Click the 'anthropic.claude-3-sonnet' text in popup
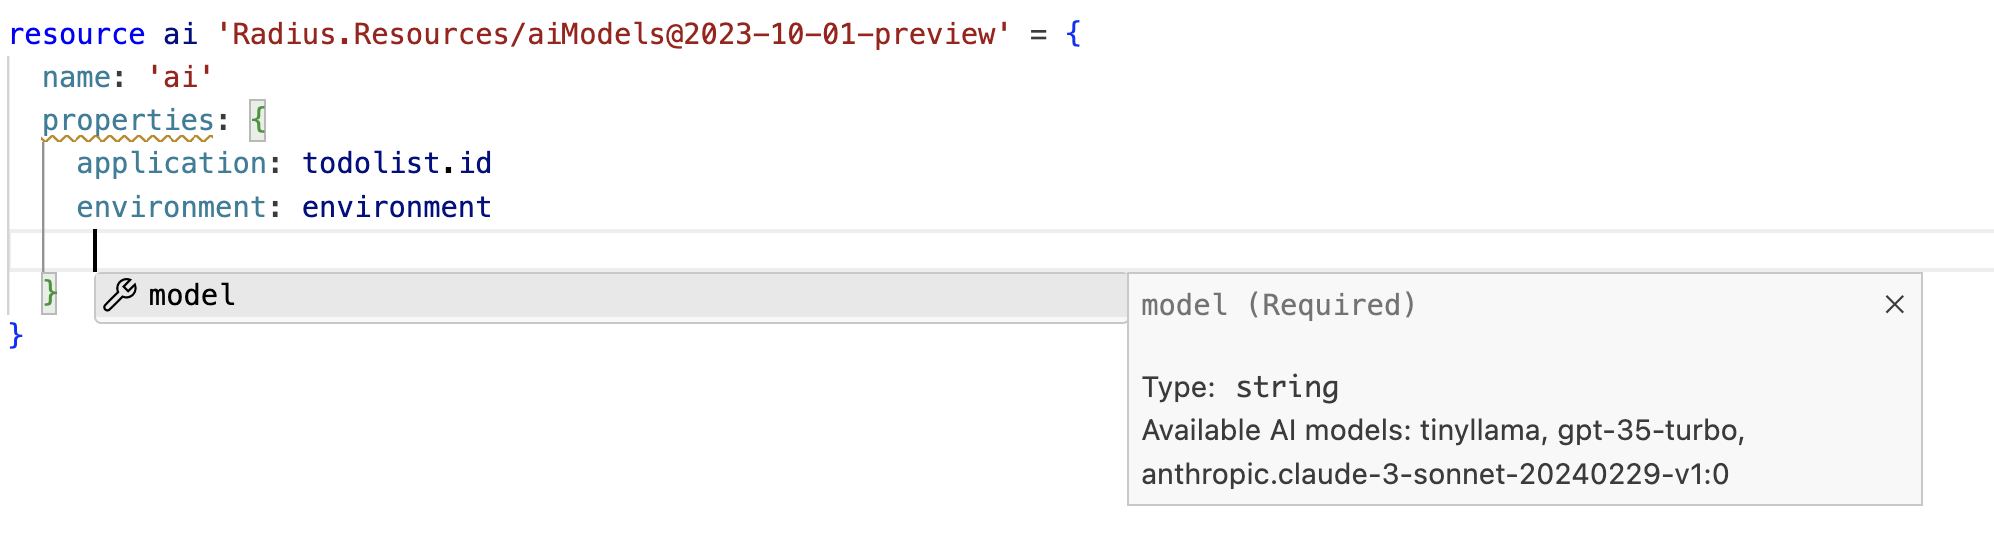 click(x=1329, y=474)
